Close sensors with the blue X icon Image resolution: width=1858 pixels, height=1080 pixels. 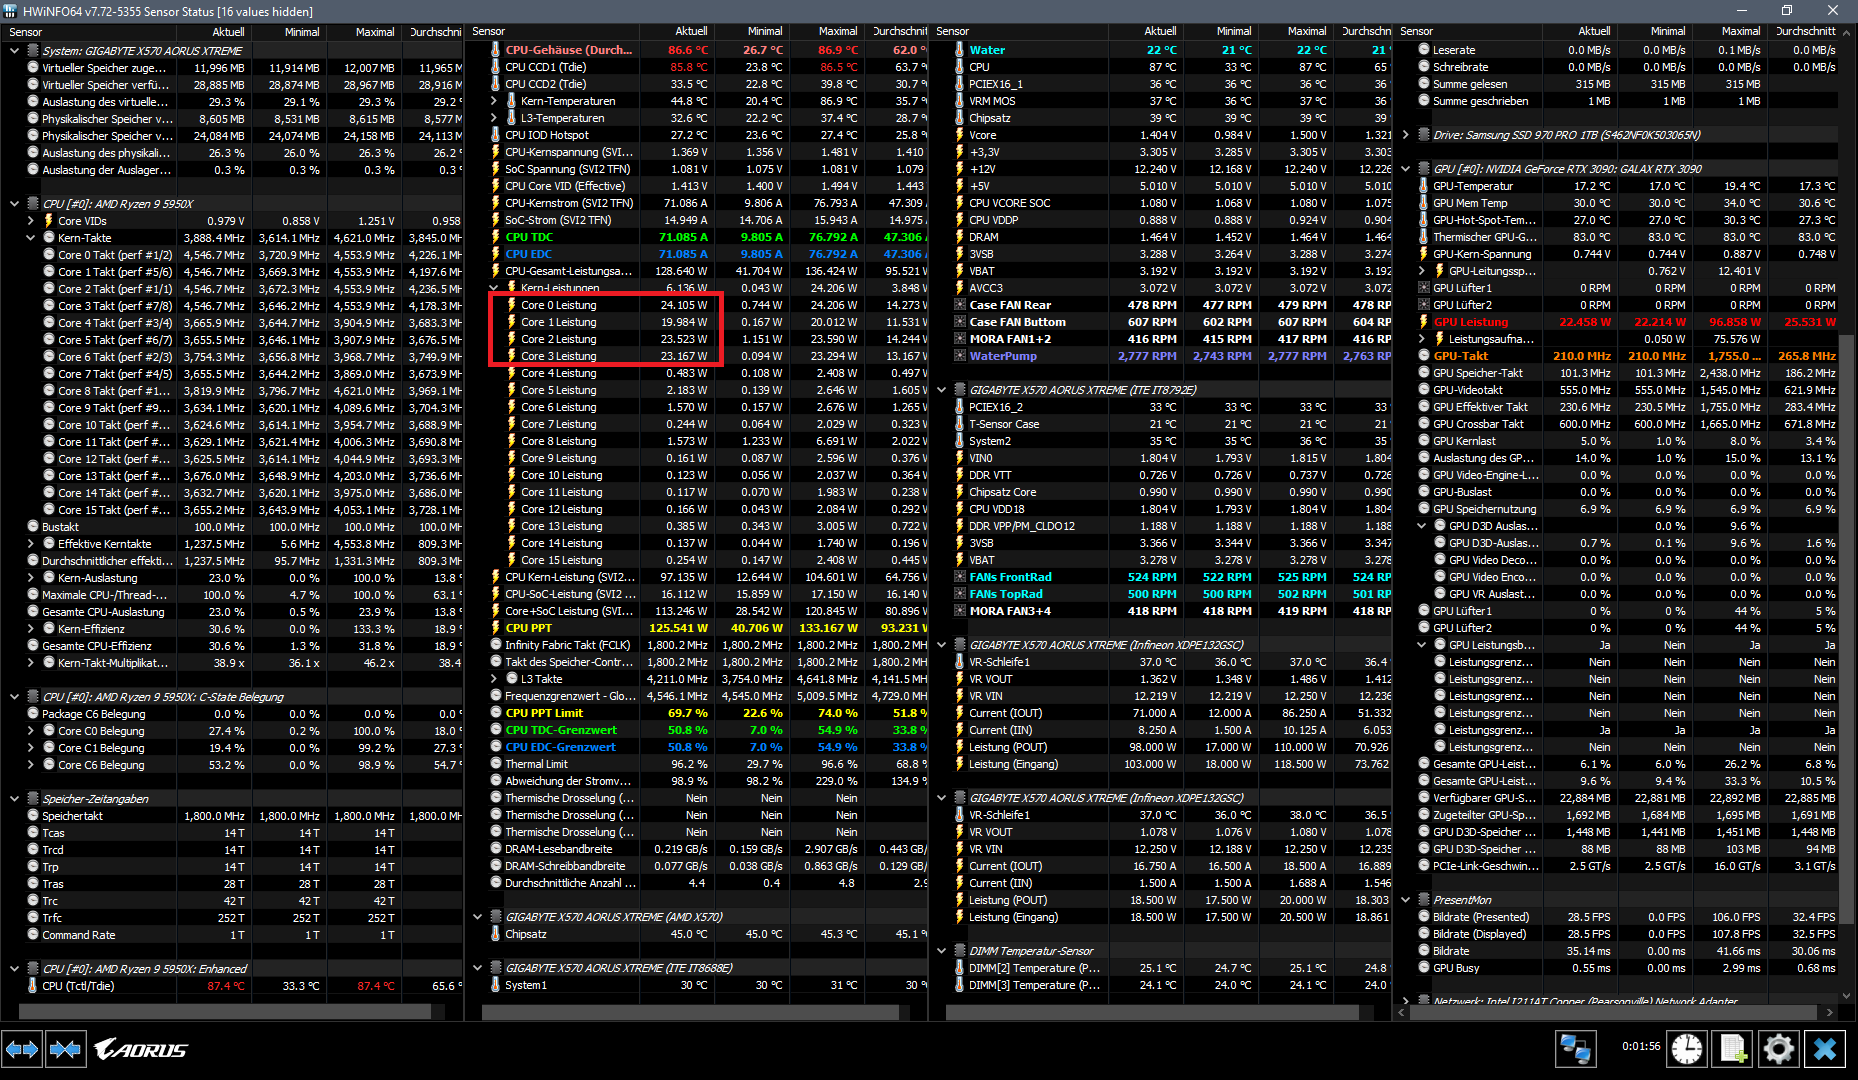point(1825,1049)
